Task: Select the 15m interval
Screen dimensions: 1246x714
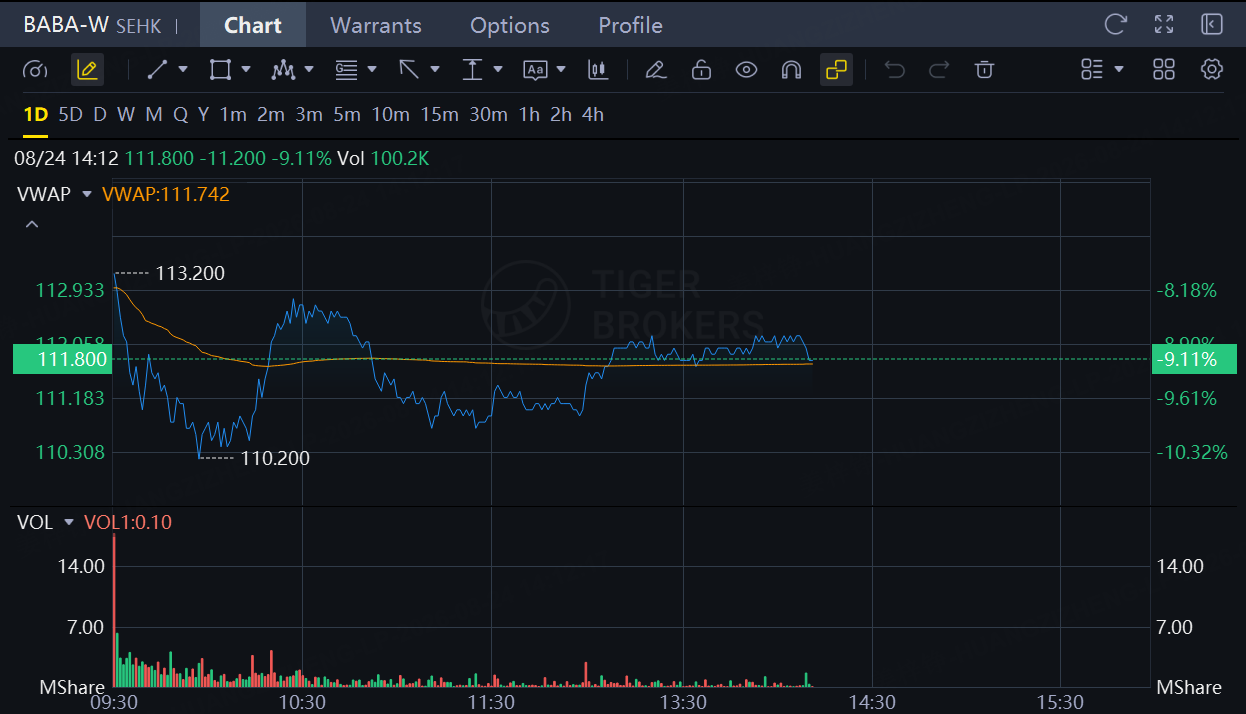Action: tap(439, 115)
